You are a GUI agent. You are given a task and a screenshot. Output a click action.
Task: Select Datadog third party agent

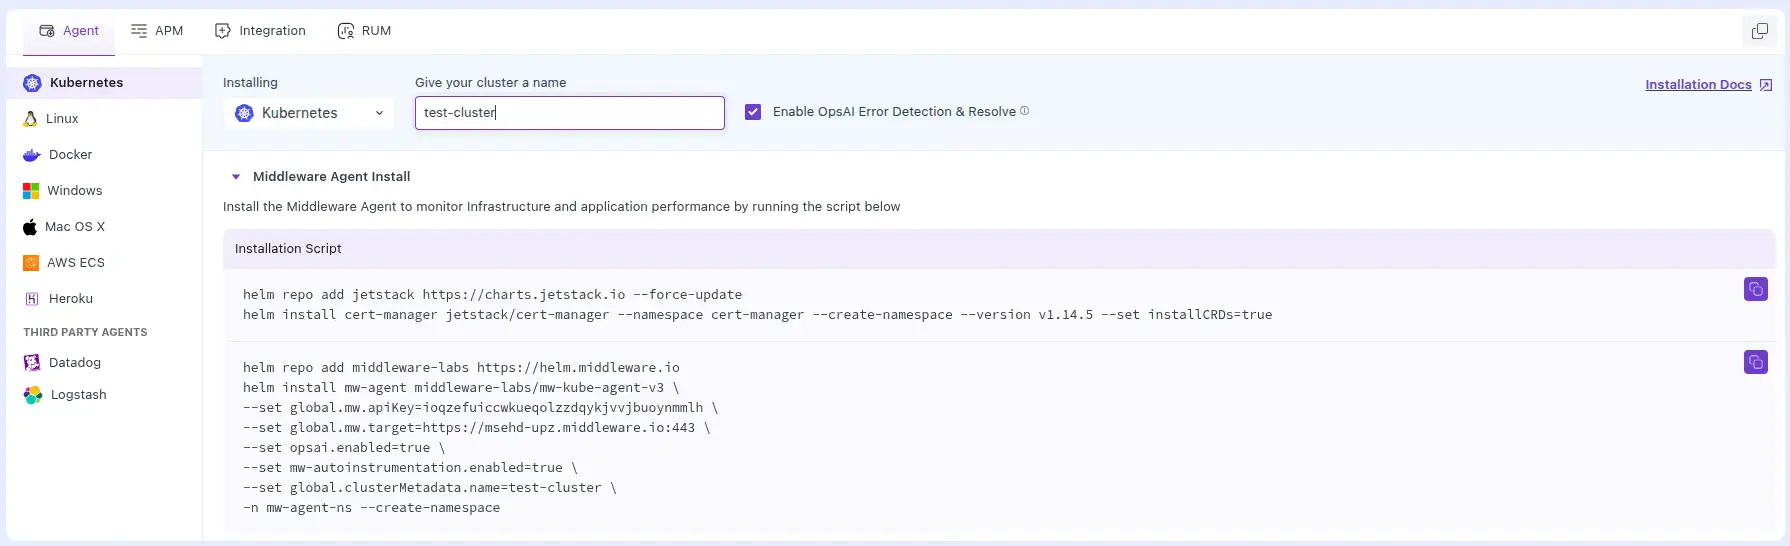click(x=104, y=363)
